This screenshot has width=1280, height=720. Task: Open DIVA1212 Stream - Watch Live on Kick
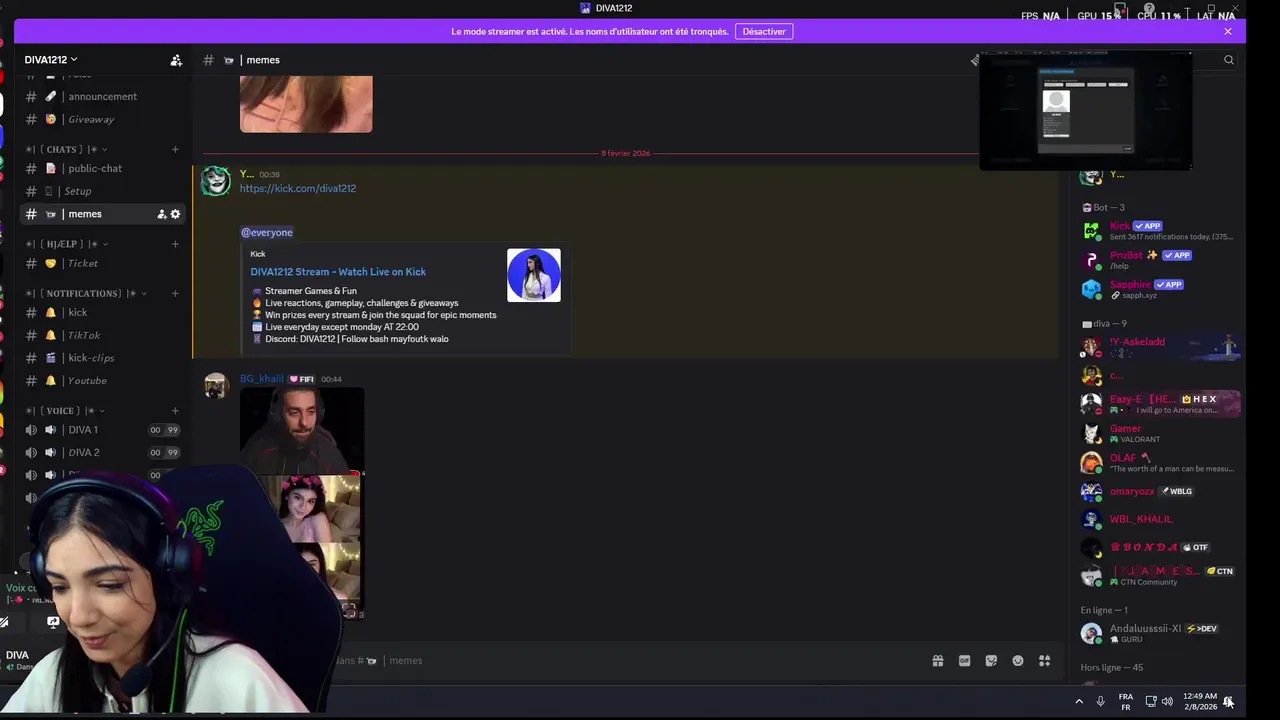pyautogui.click(x=338, y=272)
